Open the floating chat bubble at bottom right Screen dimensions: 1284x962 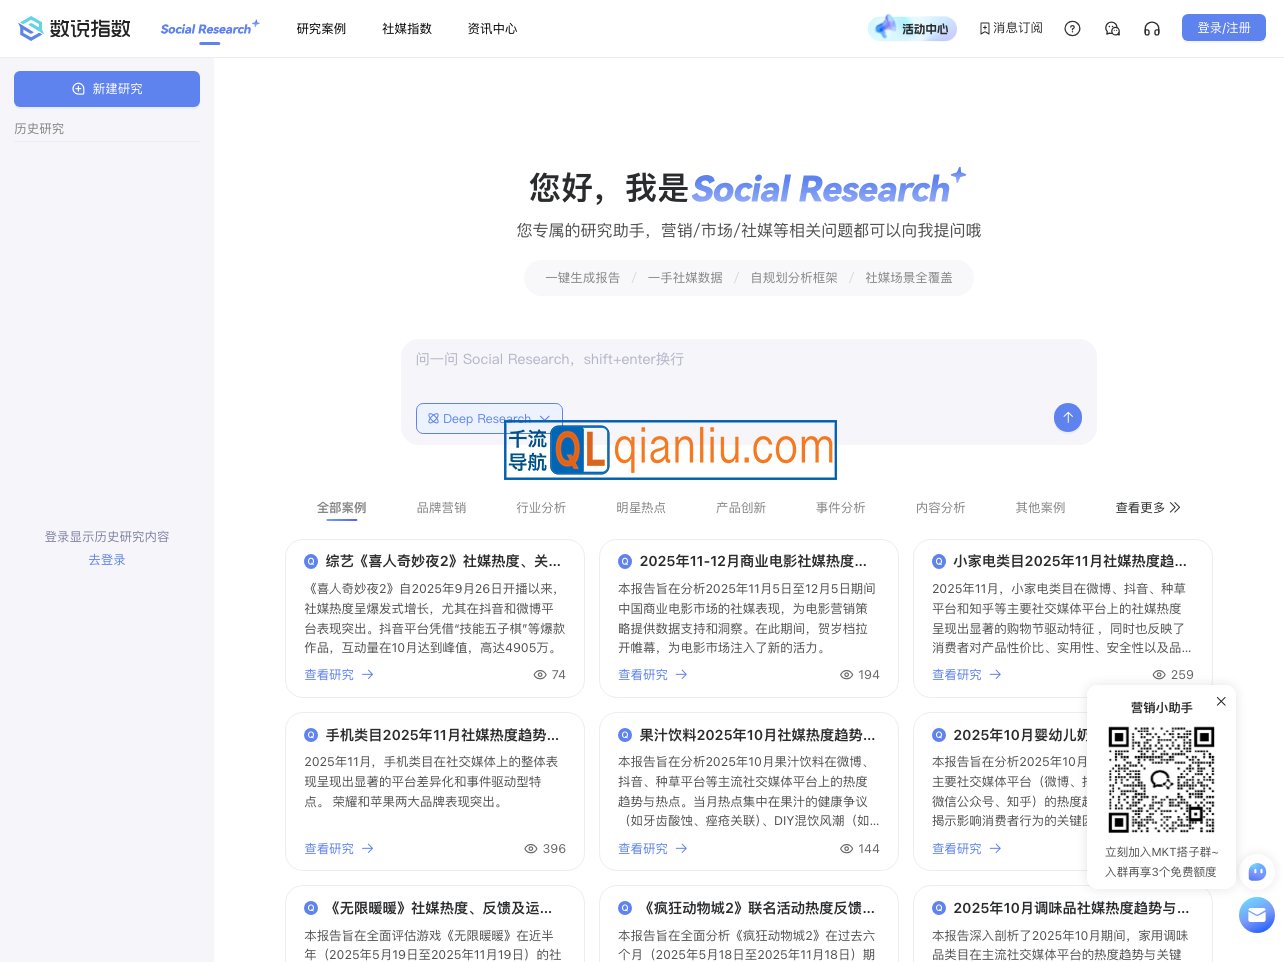coord(1257,915)
